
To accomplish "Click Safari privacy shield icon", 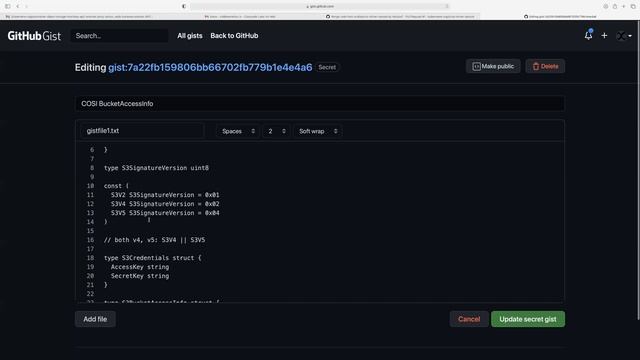I will click(184, 6).
